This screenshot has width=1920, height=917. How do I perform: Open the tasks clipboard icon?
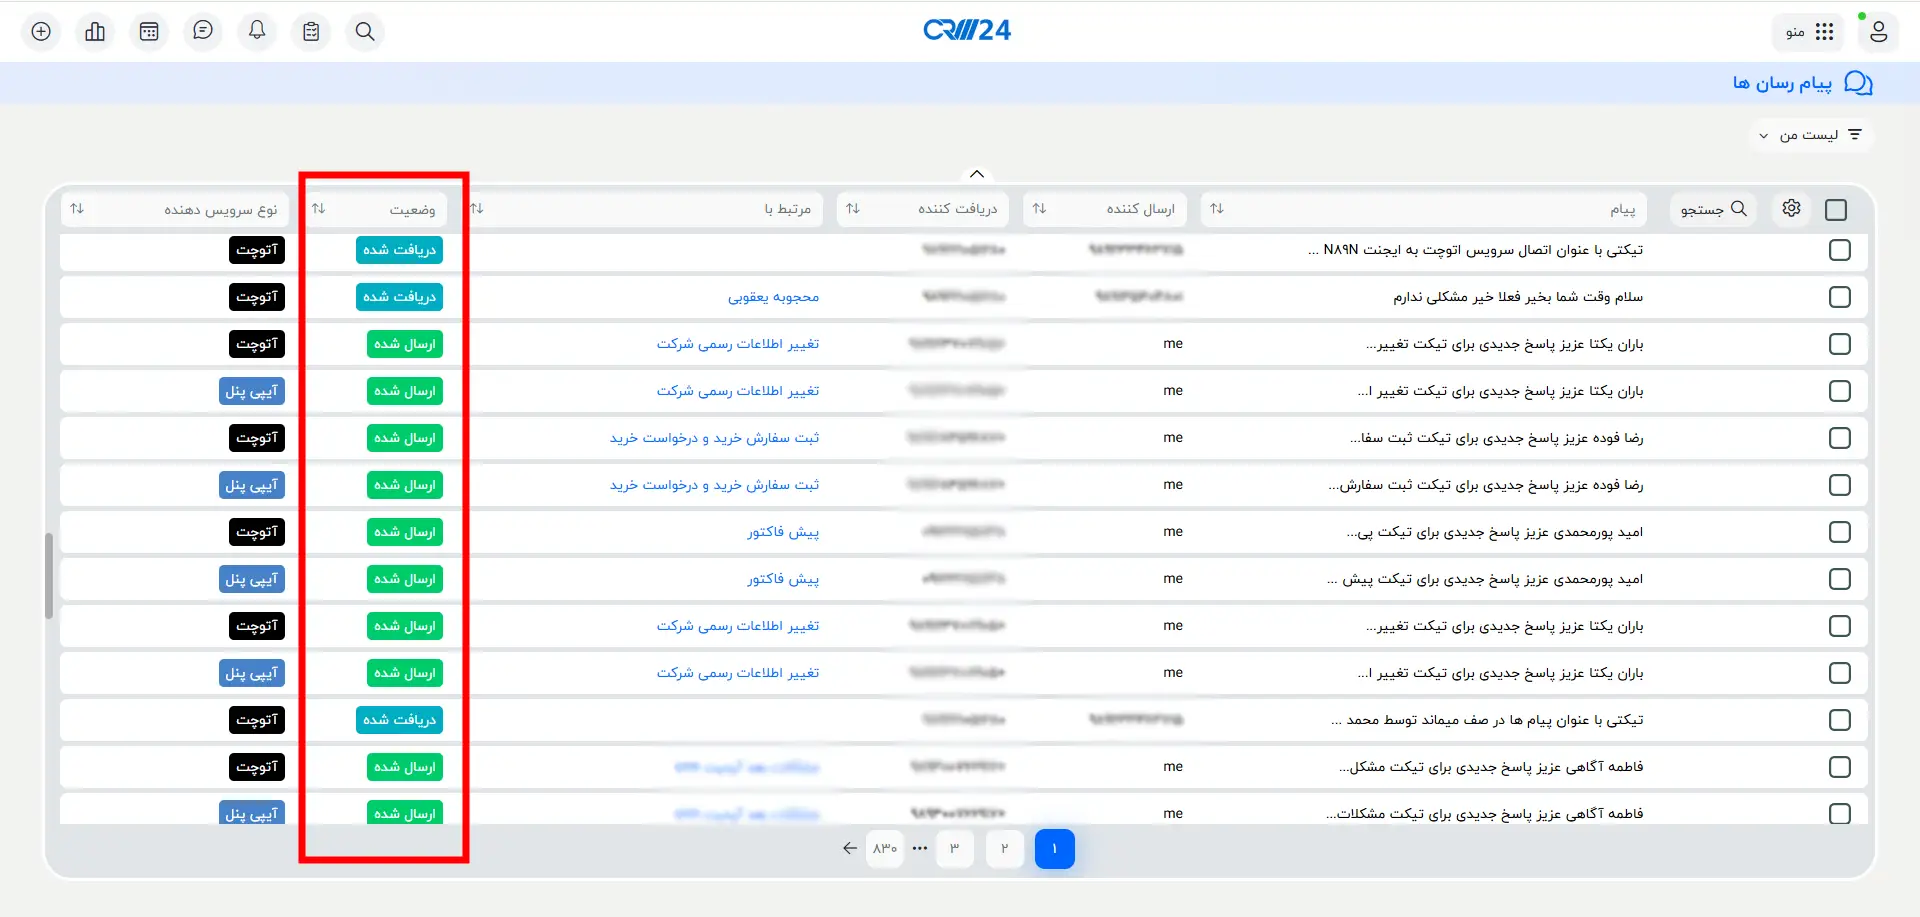311,31
